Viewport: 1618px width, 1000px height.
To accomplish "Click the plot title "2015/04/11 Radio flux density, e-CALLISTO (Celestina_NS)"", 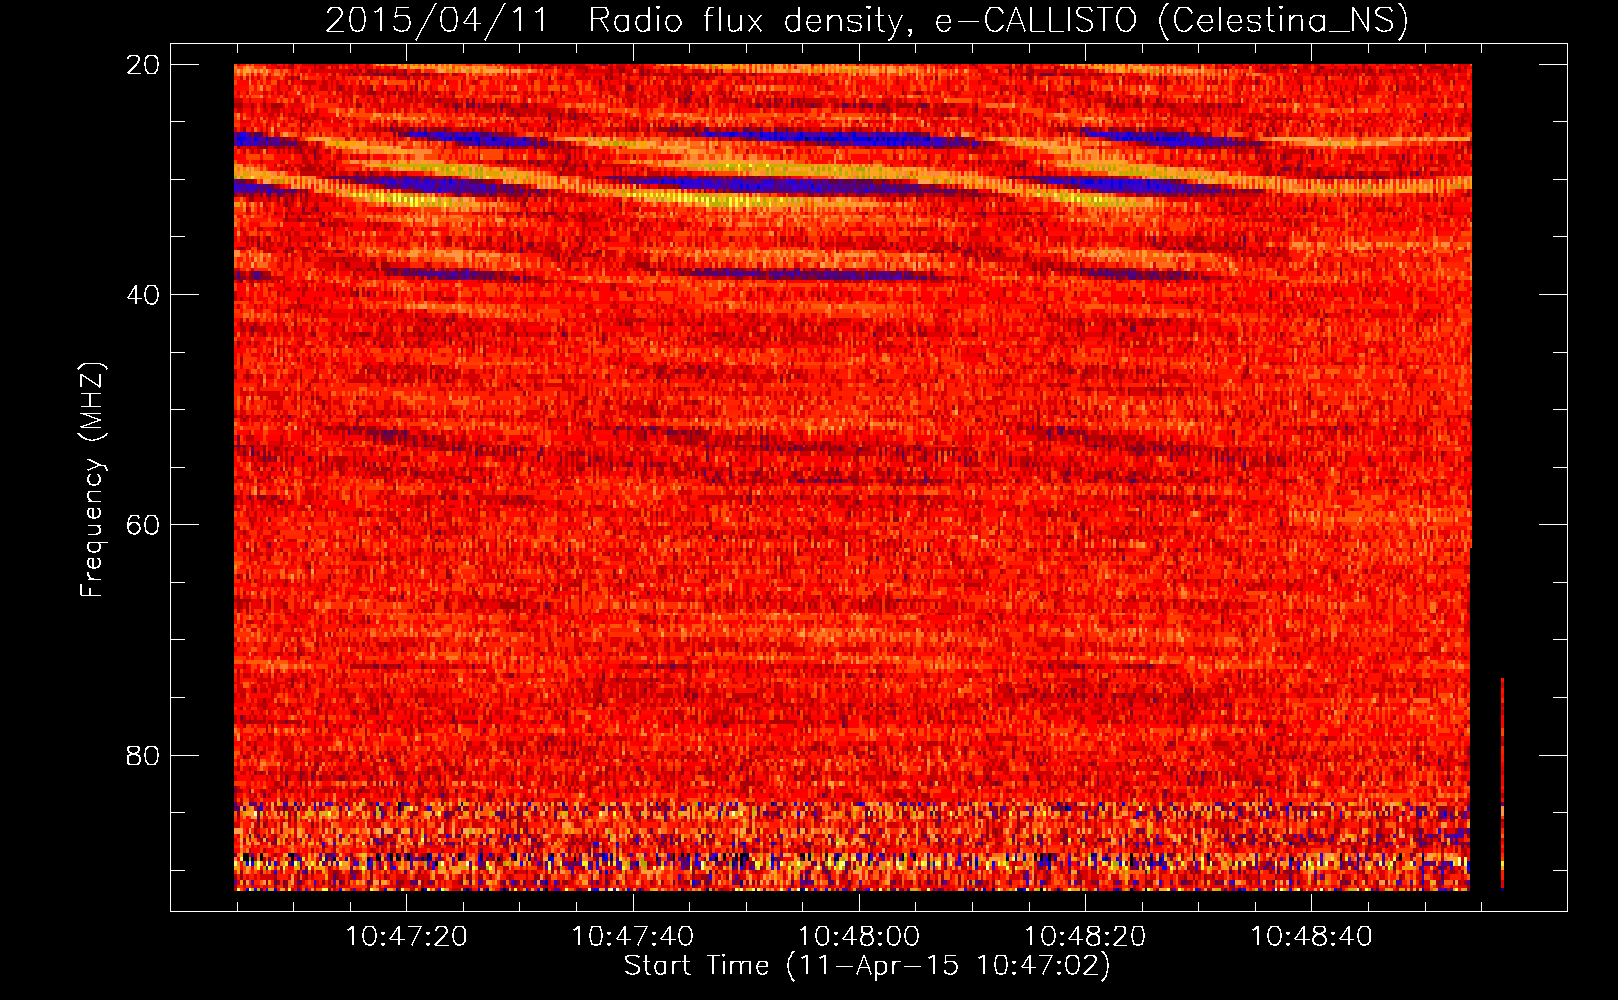I will pyautogui.click(x=867, y=20).
